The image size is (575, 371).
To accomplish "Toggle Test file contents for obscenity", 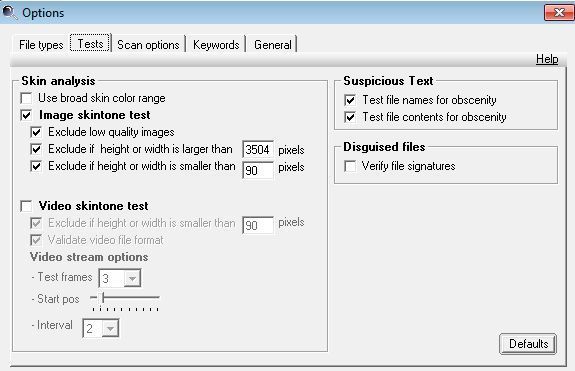I will pyautogui.click(x=350, y=117).
